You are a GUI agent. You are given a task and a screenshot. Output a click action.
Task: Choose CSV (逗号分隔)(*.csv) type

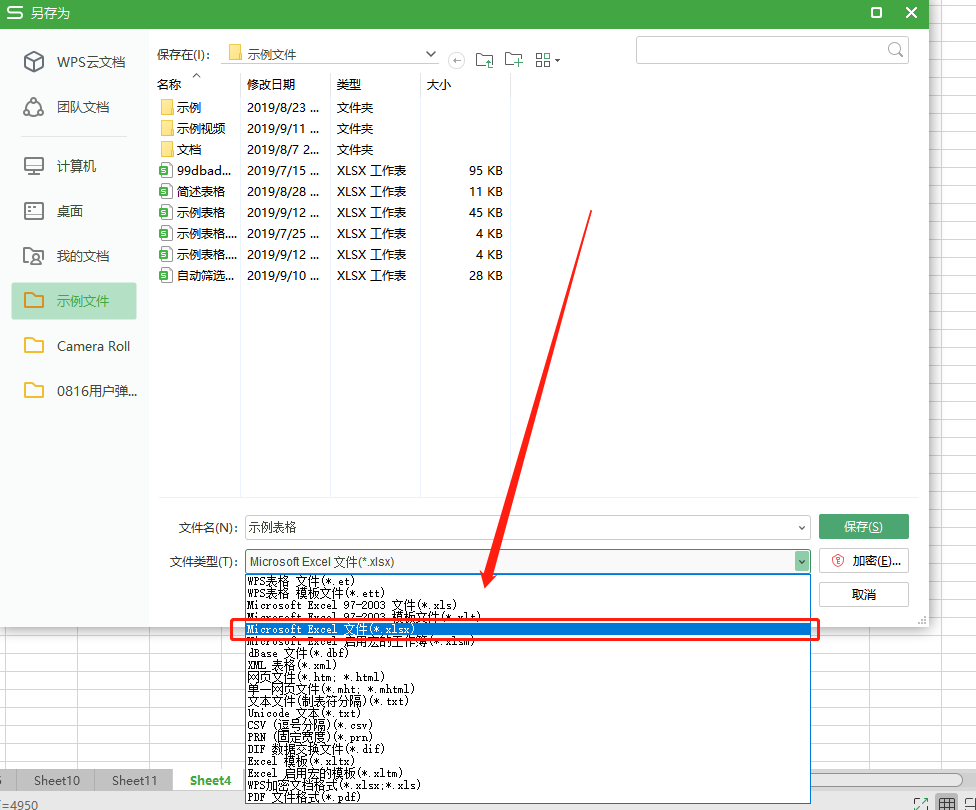coord(528,725)
